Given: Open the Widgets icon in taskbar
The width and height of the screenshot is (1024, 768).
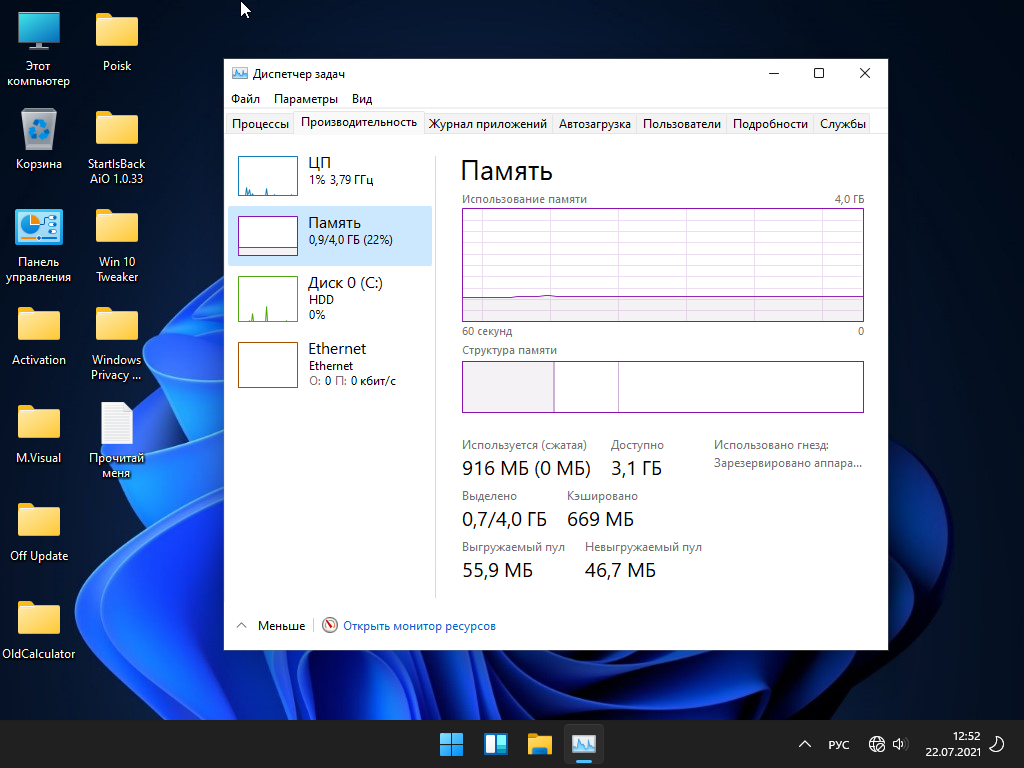Looking at the screenshot, I should [496, 744].
